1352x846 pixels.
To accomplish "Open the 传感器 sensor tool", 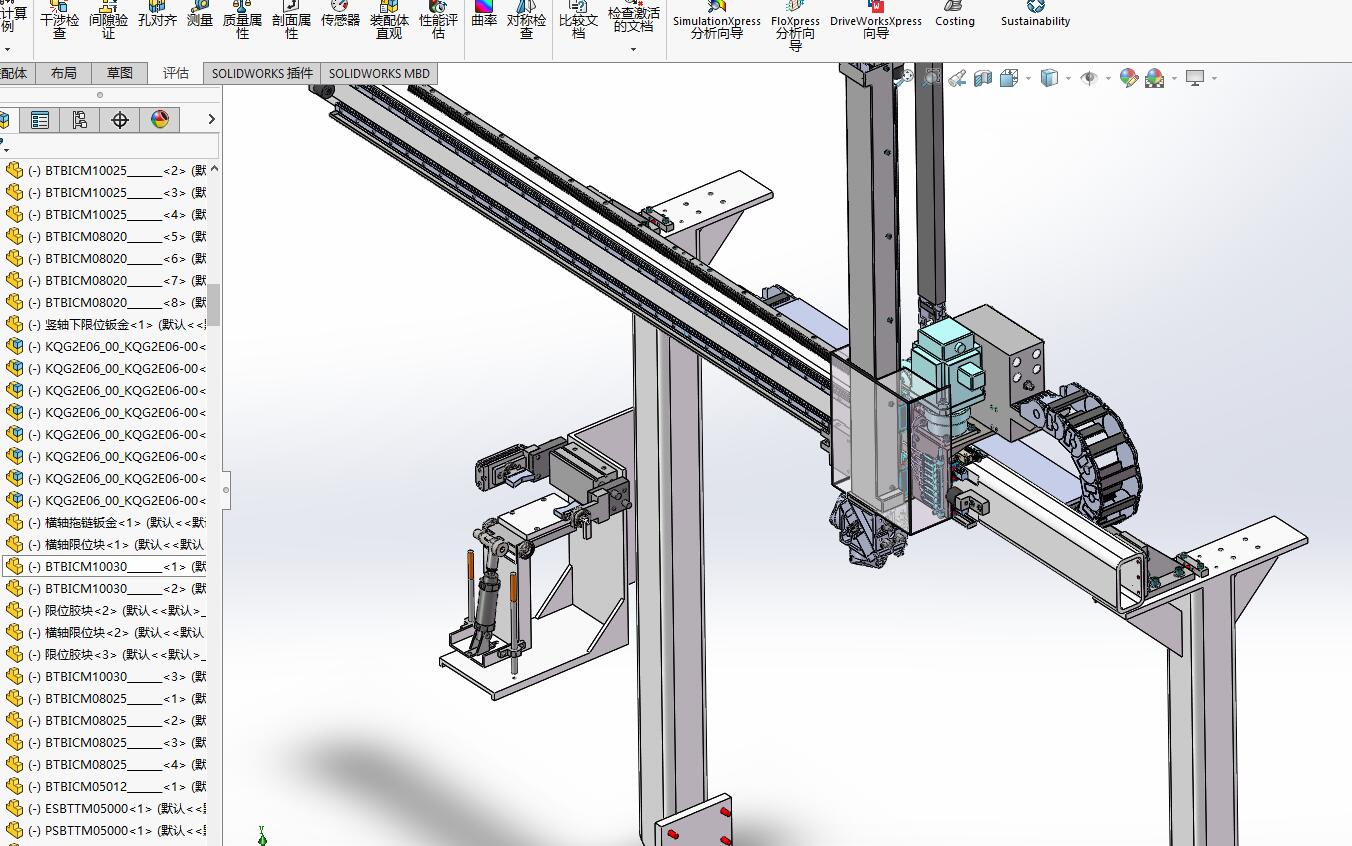I will point(340,15).
